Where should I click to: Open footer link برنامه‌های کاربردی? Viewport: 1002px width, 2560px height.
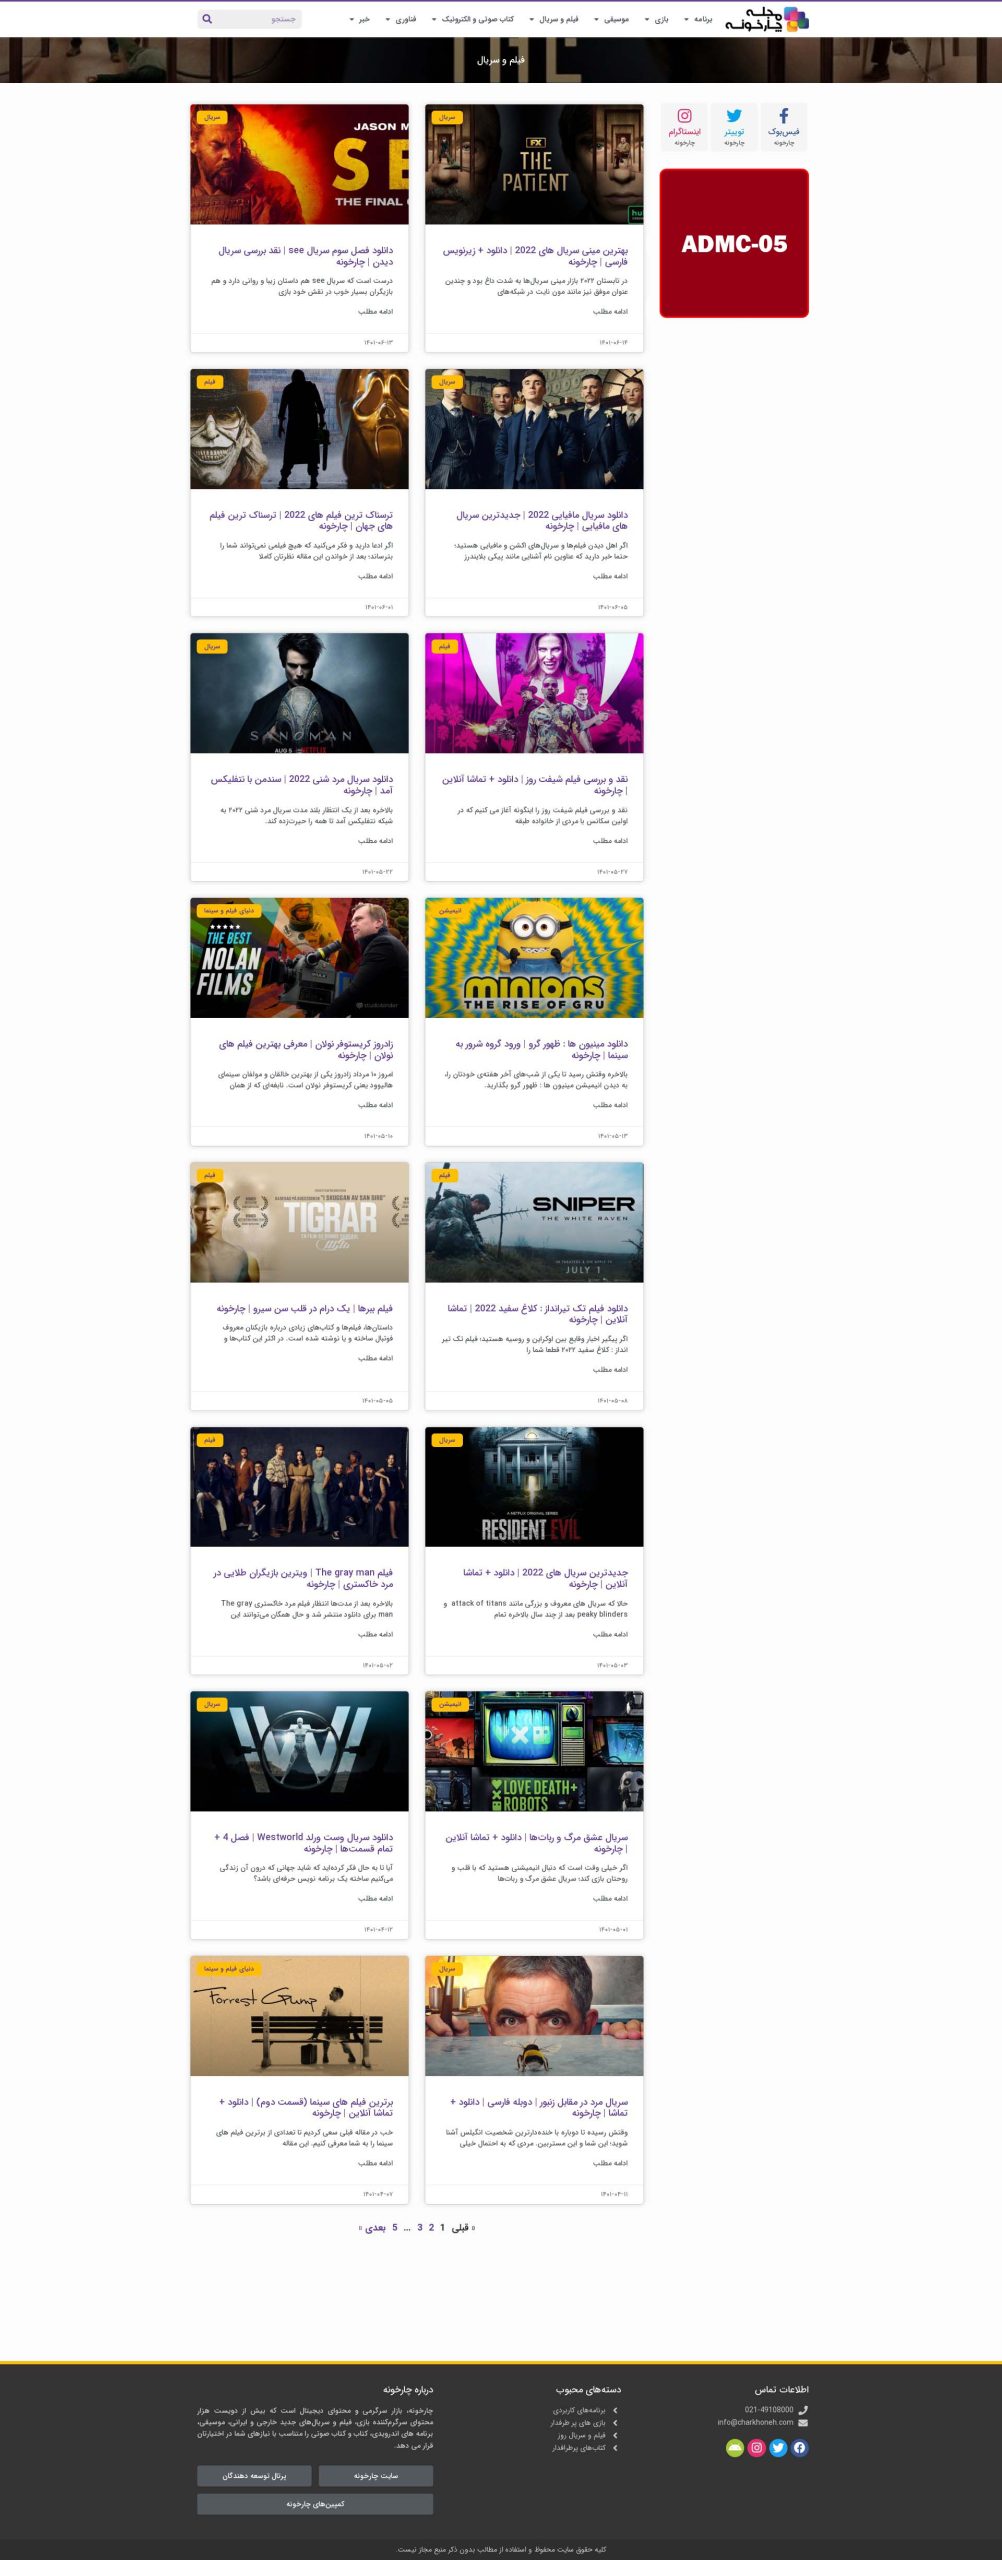point(579,2411)
